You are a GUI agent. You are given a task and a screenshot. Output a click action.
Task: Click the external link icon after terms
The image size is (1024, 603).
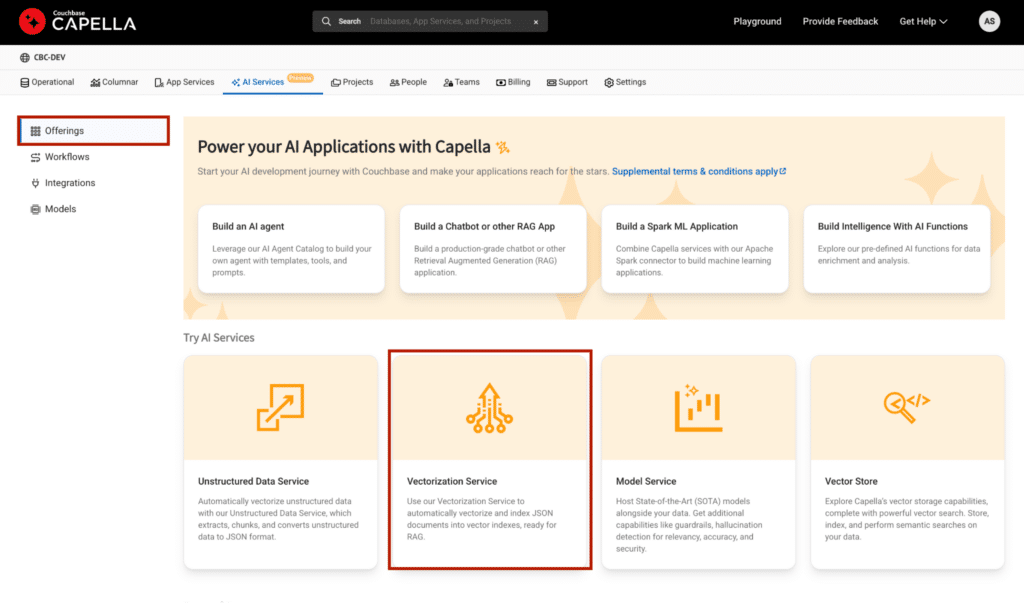pyautogui.click(x=783, y=171)
